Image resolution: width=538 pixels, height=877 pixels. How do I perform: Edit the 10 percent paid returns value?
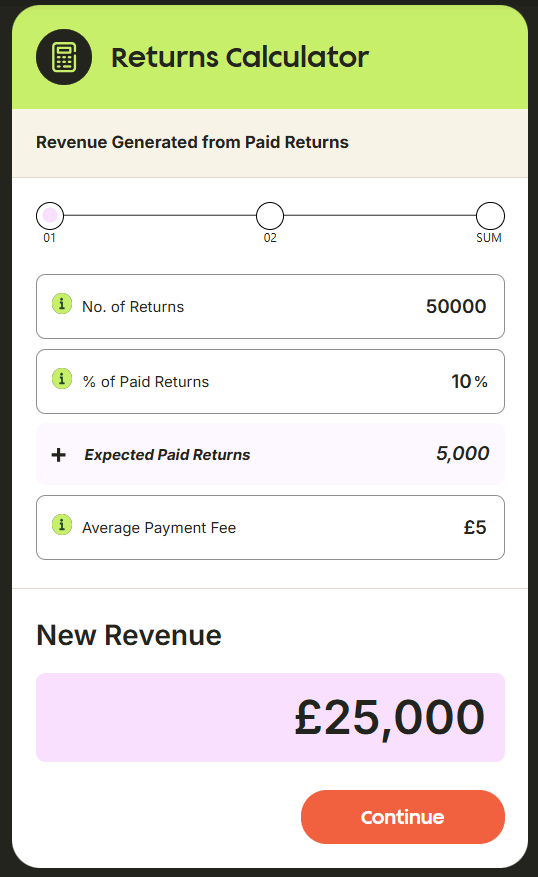(x=461, y=381)
